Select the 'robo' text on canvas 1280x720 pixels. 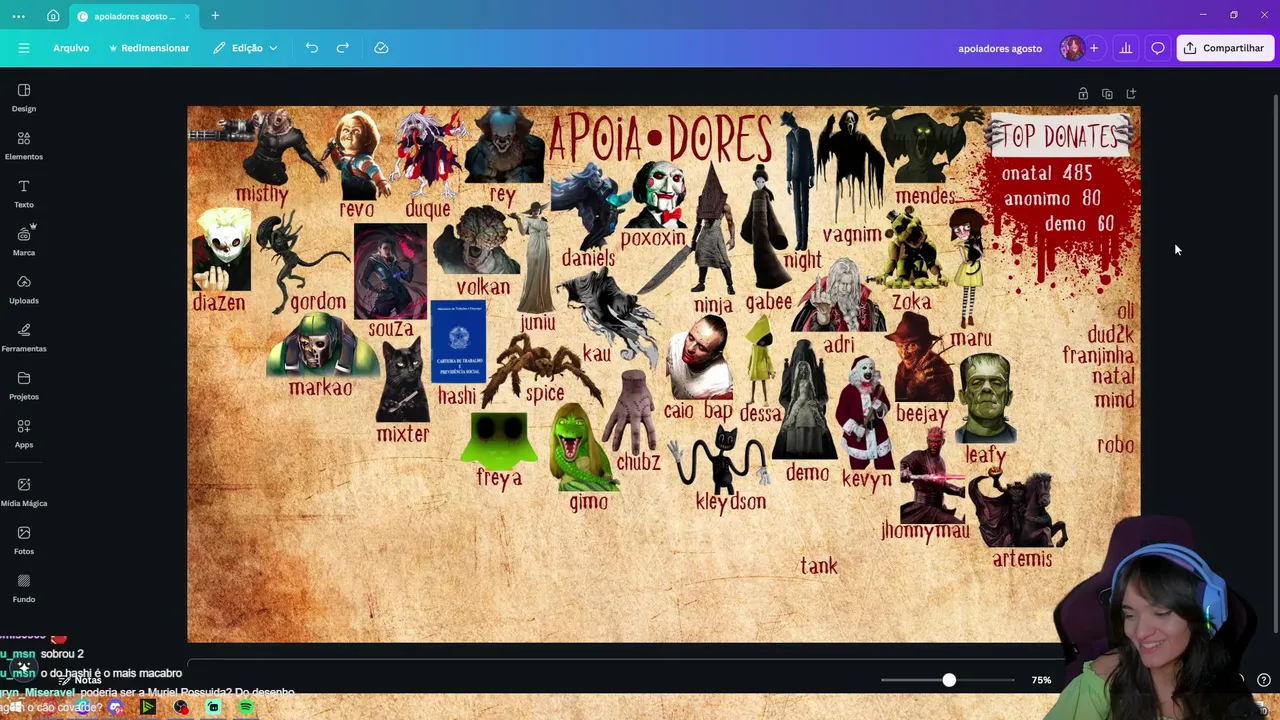(1116, 445)
